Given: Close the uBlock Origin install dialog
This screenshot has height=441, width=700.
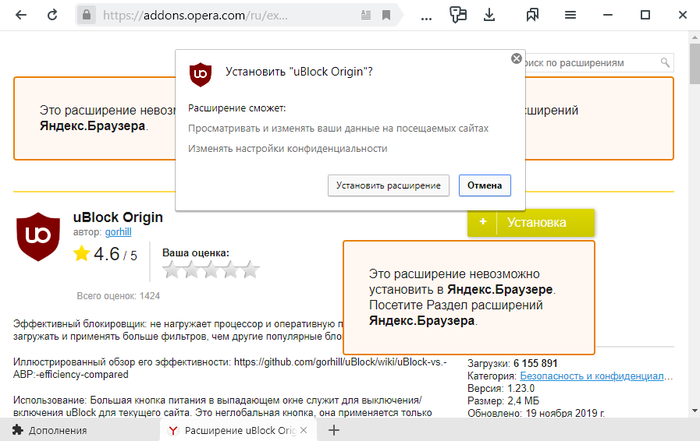Looking at the screenshot, I should tap(516, 59).
